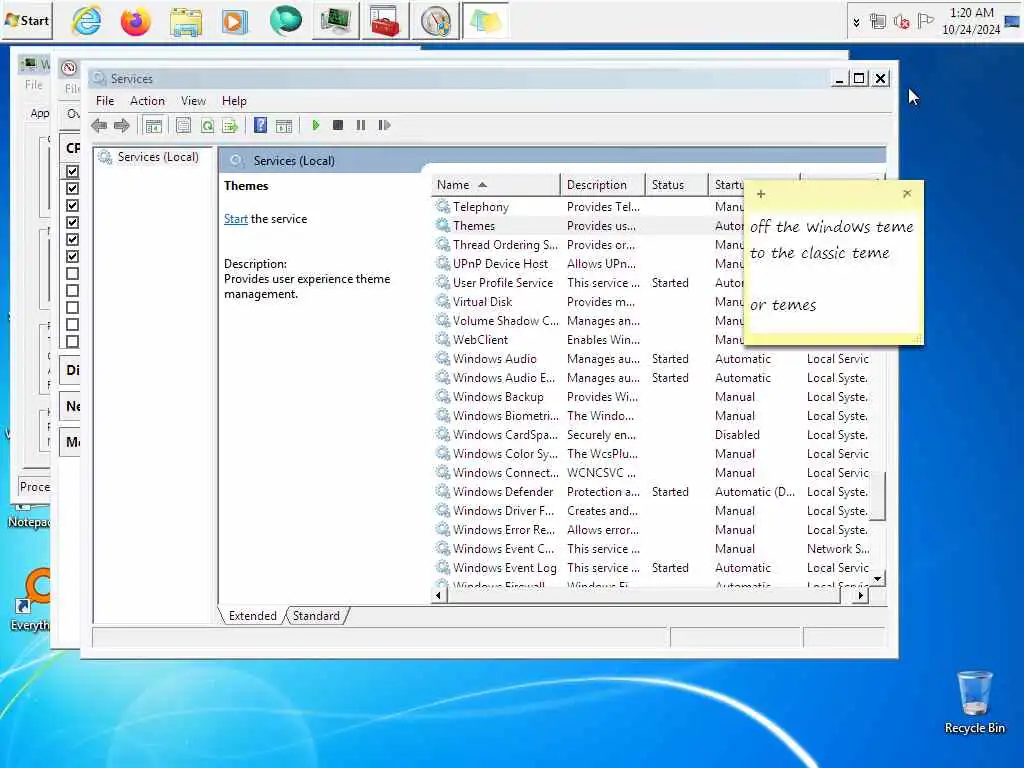1024x768 pixels.
Task: Select the Windows Backup service
Action: tap(651, 396)
